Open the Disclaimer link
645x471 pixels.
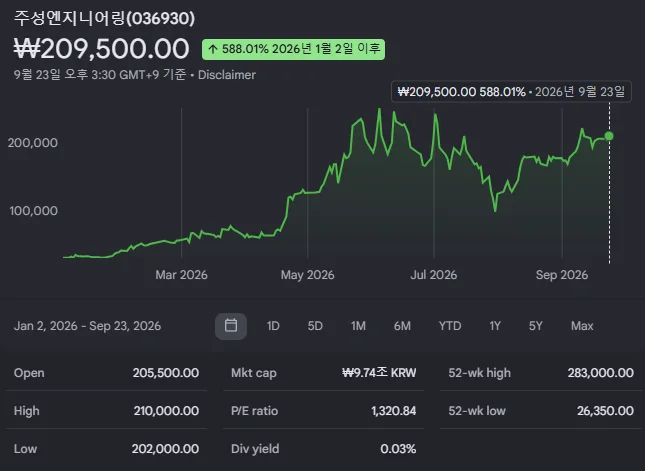(x=227, y=75)
